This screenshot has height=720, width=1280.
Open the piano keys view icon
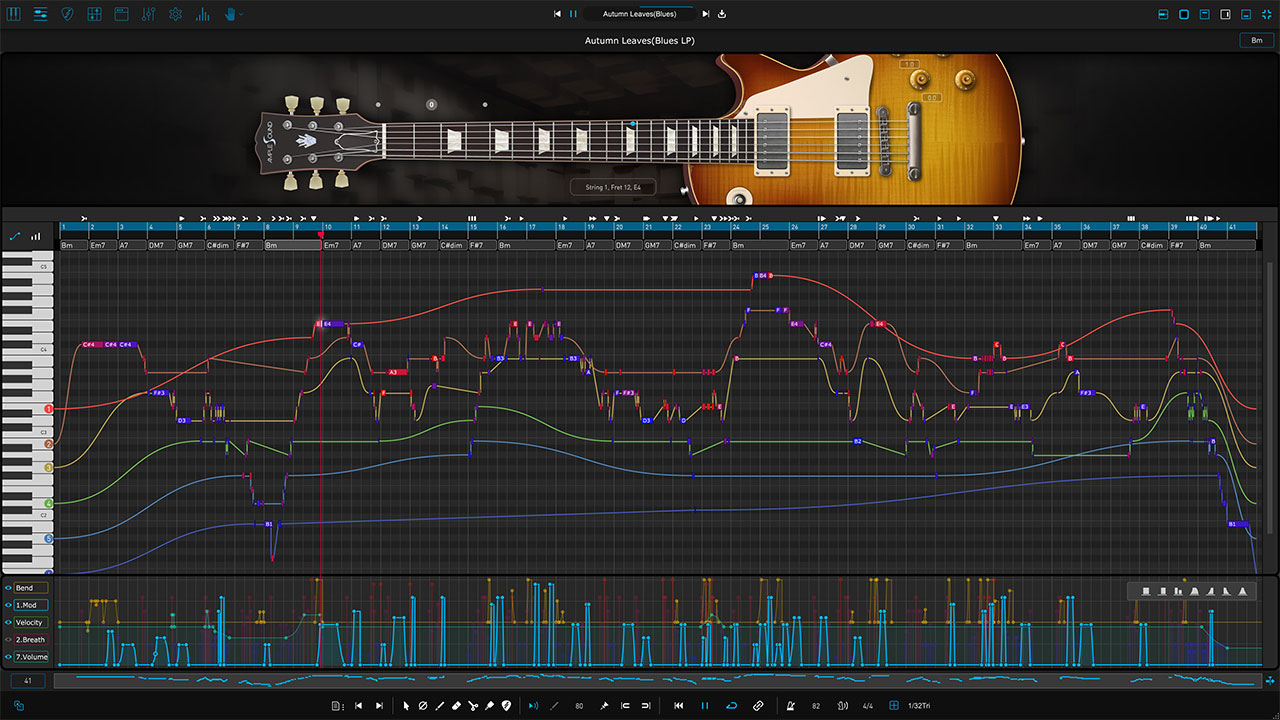[14, 14]
